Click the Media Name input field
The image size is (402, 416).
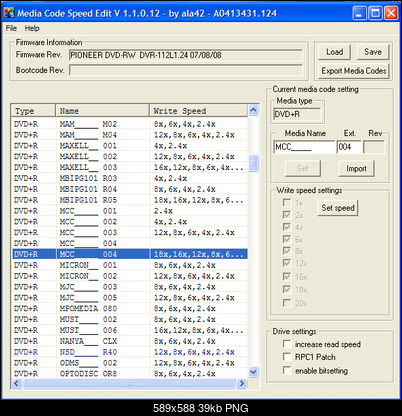[304, 147]
